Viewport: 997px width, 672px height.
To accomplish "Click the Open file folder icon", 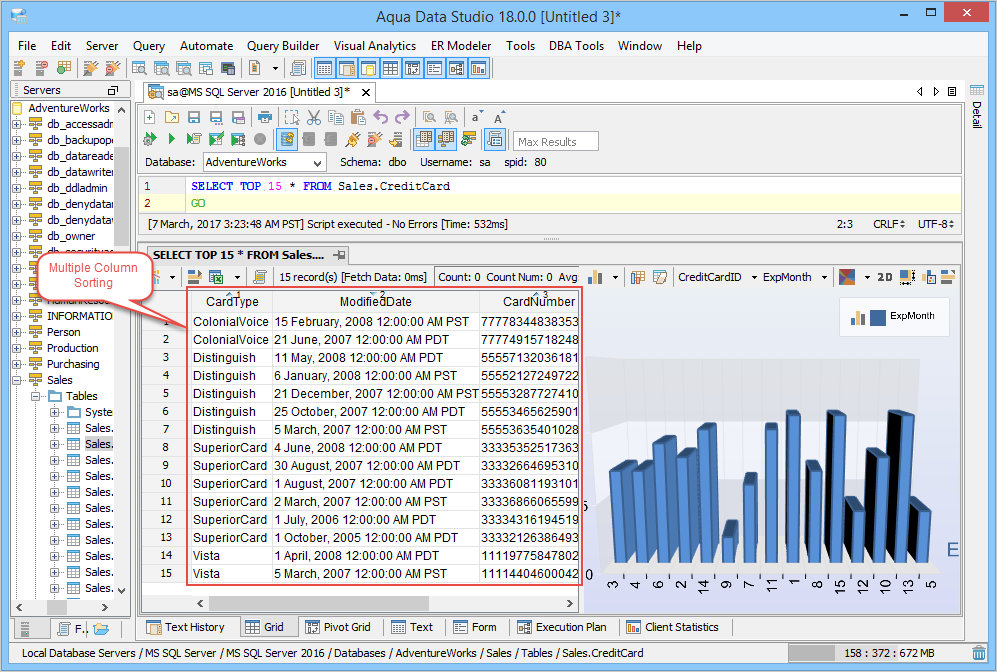I will 172,117.
